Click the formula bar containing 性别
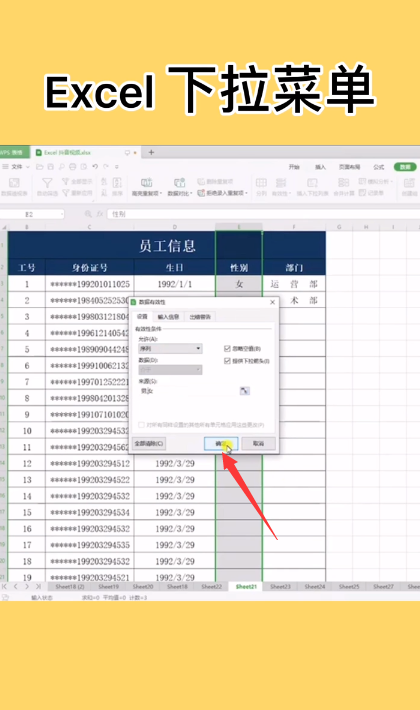The height and width of the screenshot is (710, 420). coord(264,214)
